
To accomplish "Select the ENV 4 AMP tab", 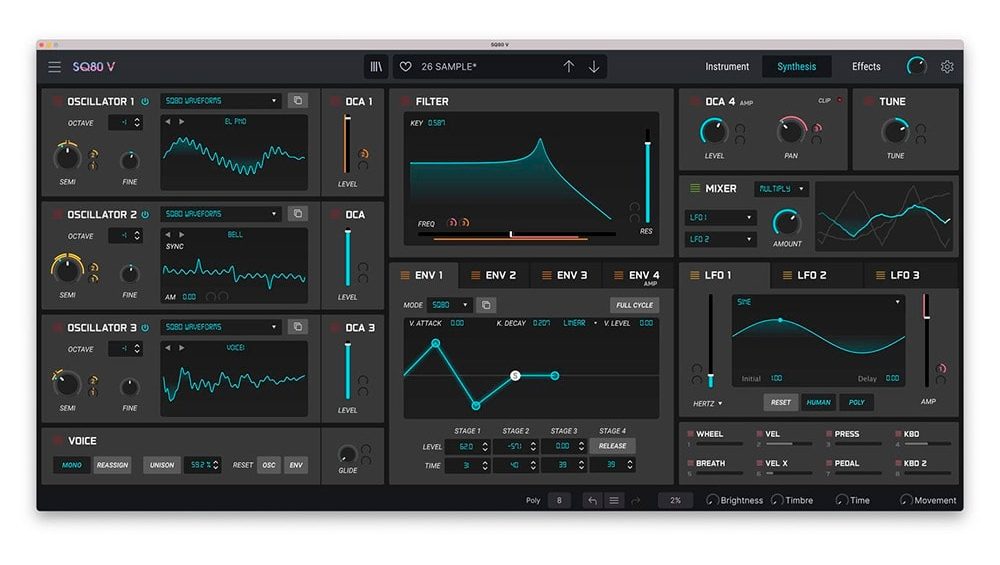I will 638,276.
